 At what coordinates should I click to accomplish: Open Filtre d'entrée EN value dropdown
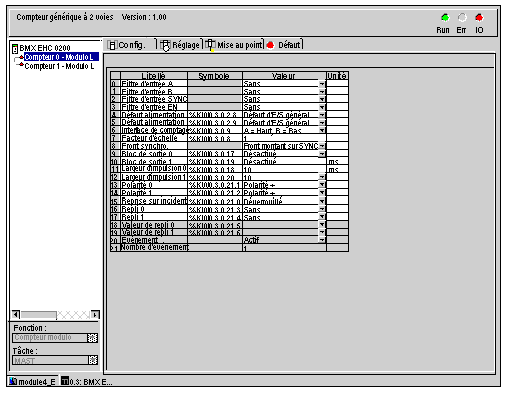pyautogui.click(x=322, y=107)
